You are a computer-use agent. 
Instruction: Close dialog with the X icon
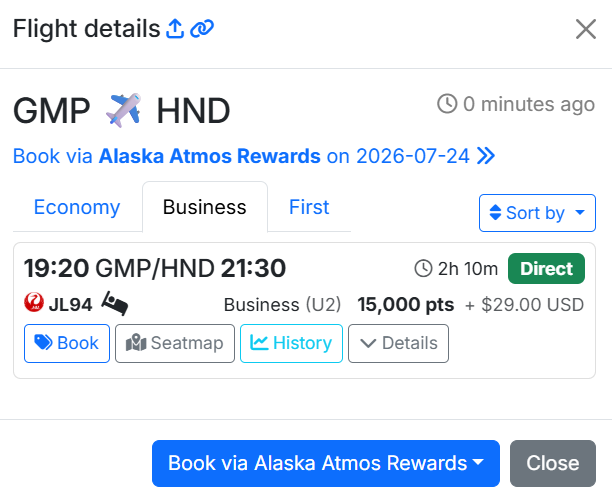pos(586,29)
